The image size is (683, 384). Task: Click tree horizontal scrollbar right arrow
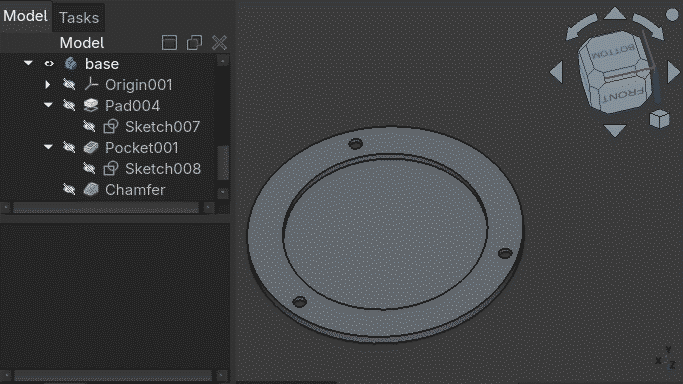[x=208, y=208]
